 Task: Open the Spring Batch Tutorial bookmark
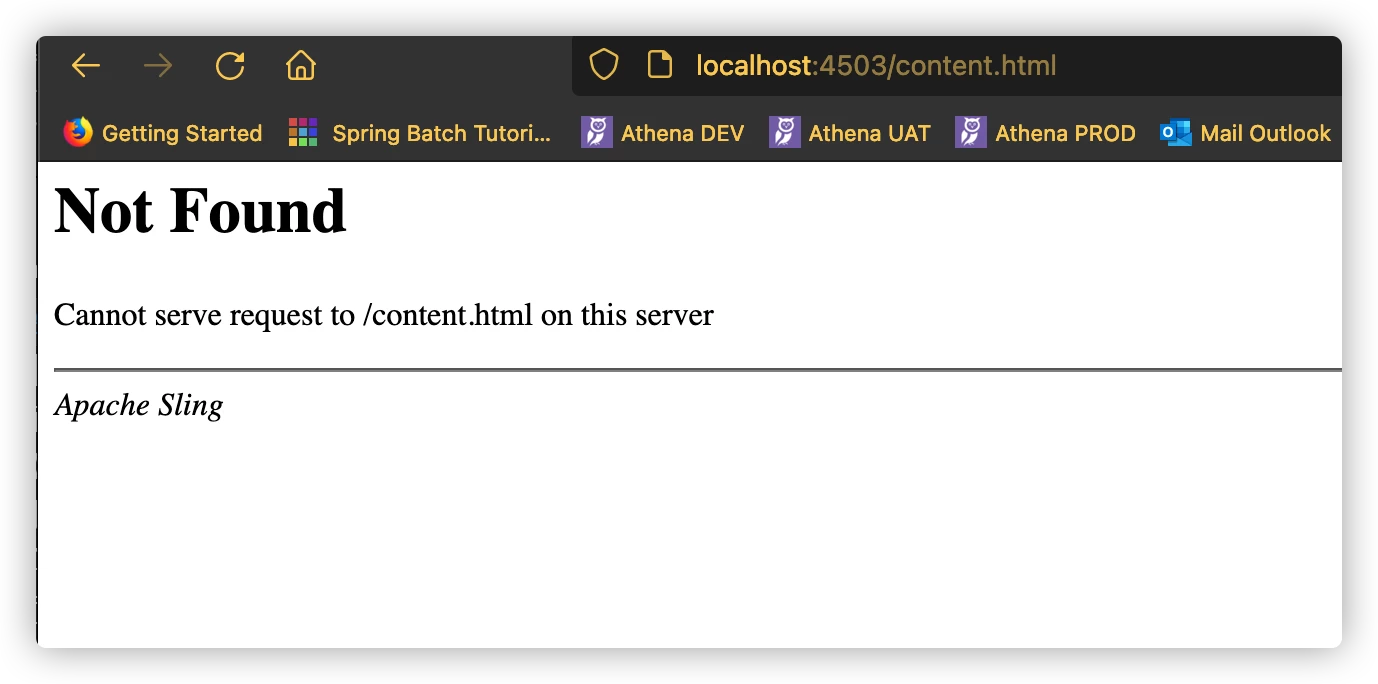tap(420, 133)
